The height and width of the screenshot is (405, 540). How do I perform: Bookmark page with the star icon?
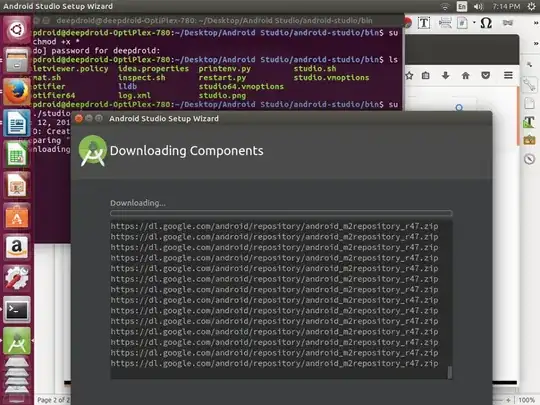(409, 75)
